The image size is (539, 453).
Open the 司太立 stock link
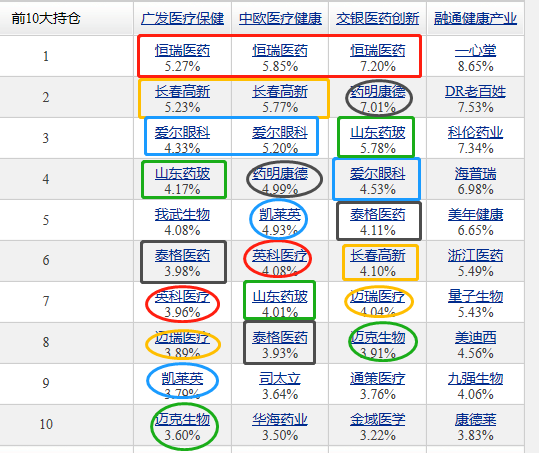tap(280, 378)
